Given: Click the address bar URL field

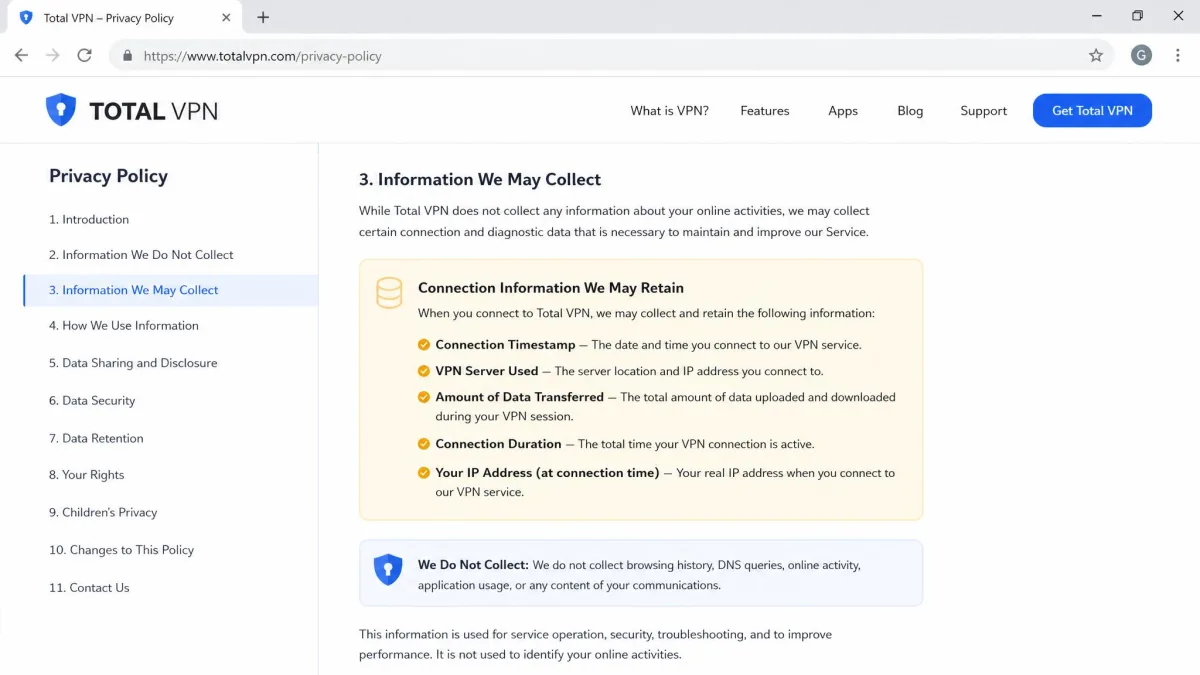Looking at the screenshot, I should coord(610,56).
